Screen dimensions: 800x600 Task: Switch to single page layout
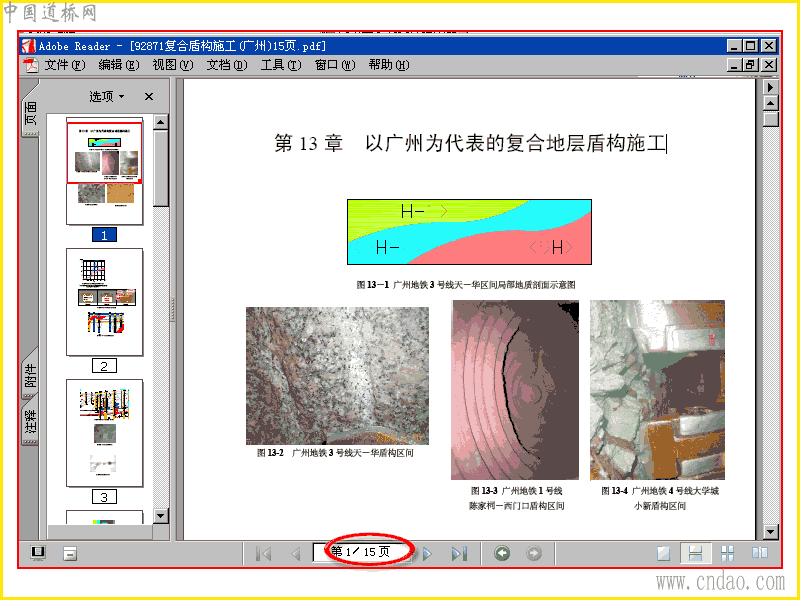click(664, 553)
